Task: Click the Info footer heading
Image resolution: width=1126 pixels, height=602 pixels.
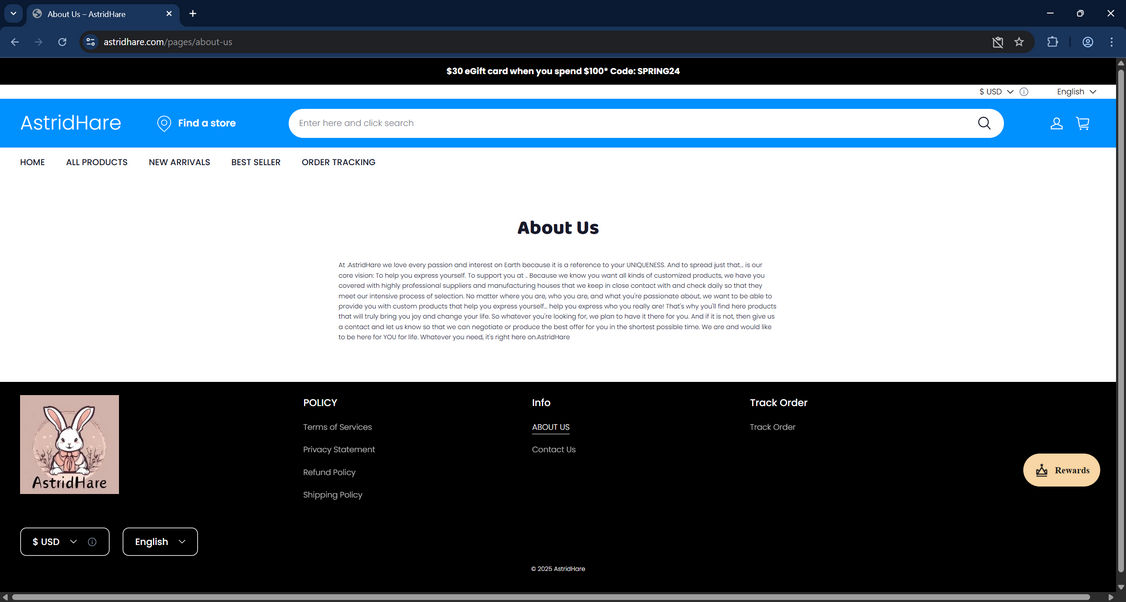Action: (541, 403)
